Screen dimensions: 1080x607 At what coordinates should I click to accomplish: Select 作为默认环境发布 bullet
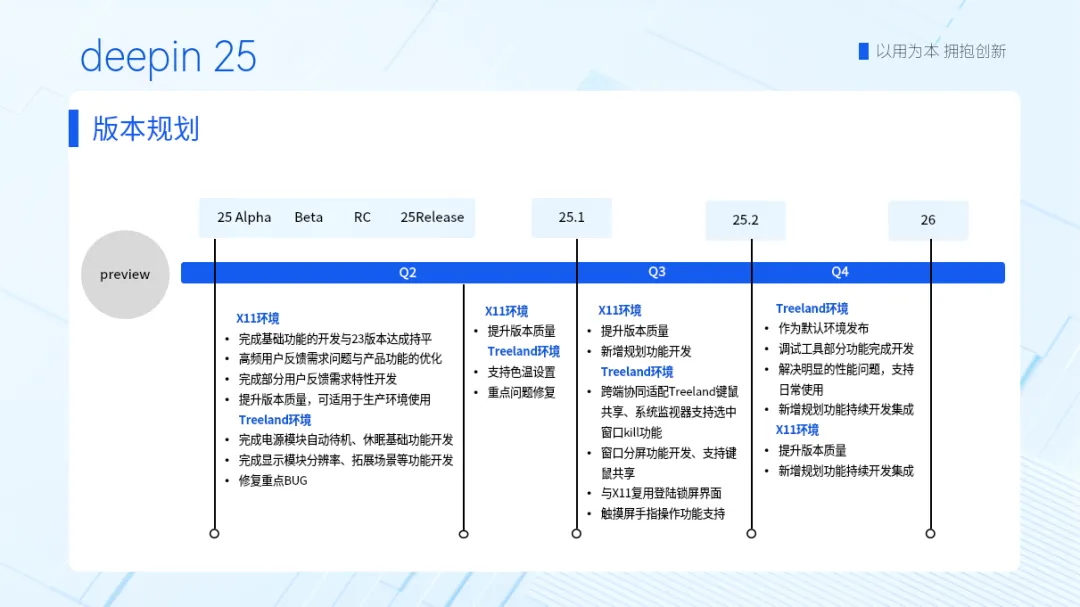[823, 329]
